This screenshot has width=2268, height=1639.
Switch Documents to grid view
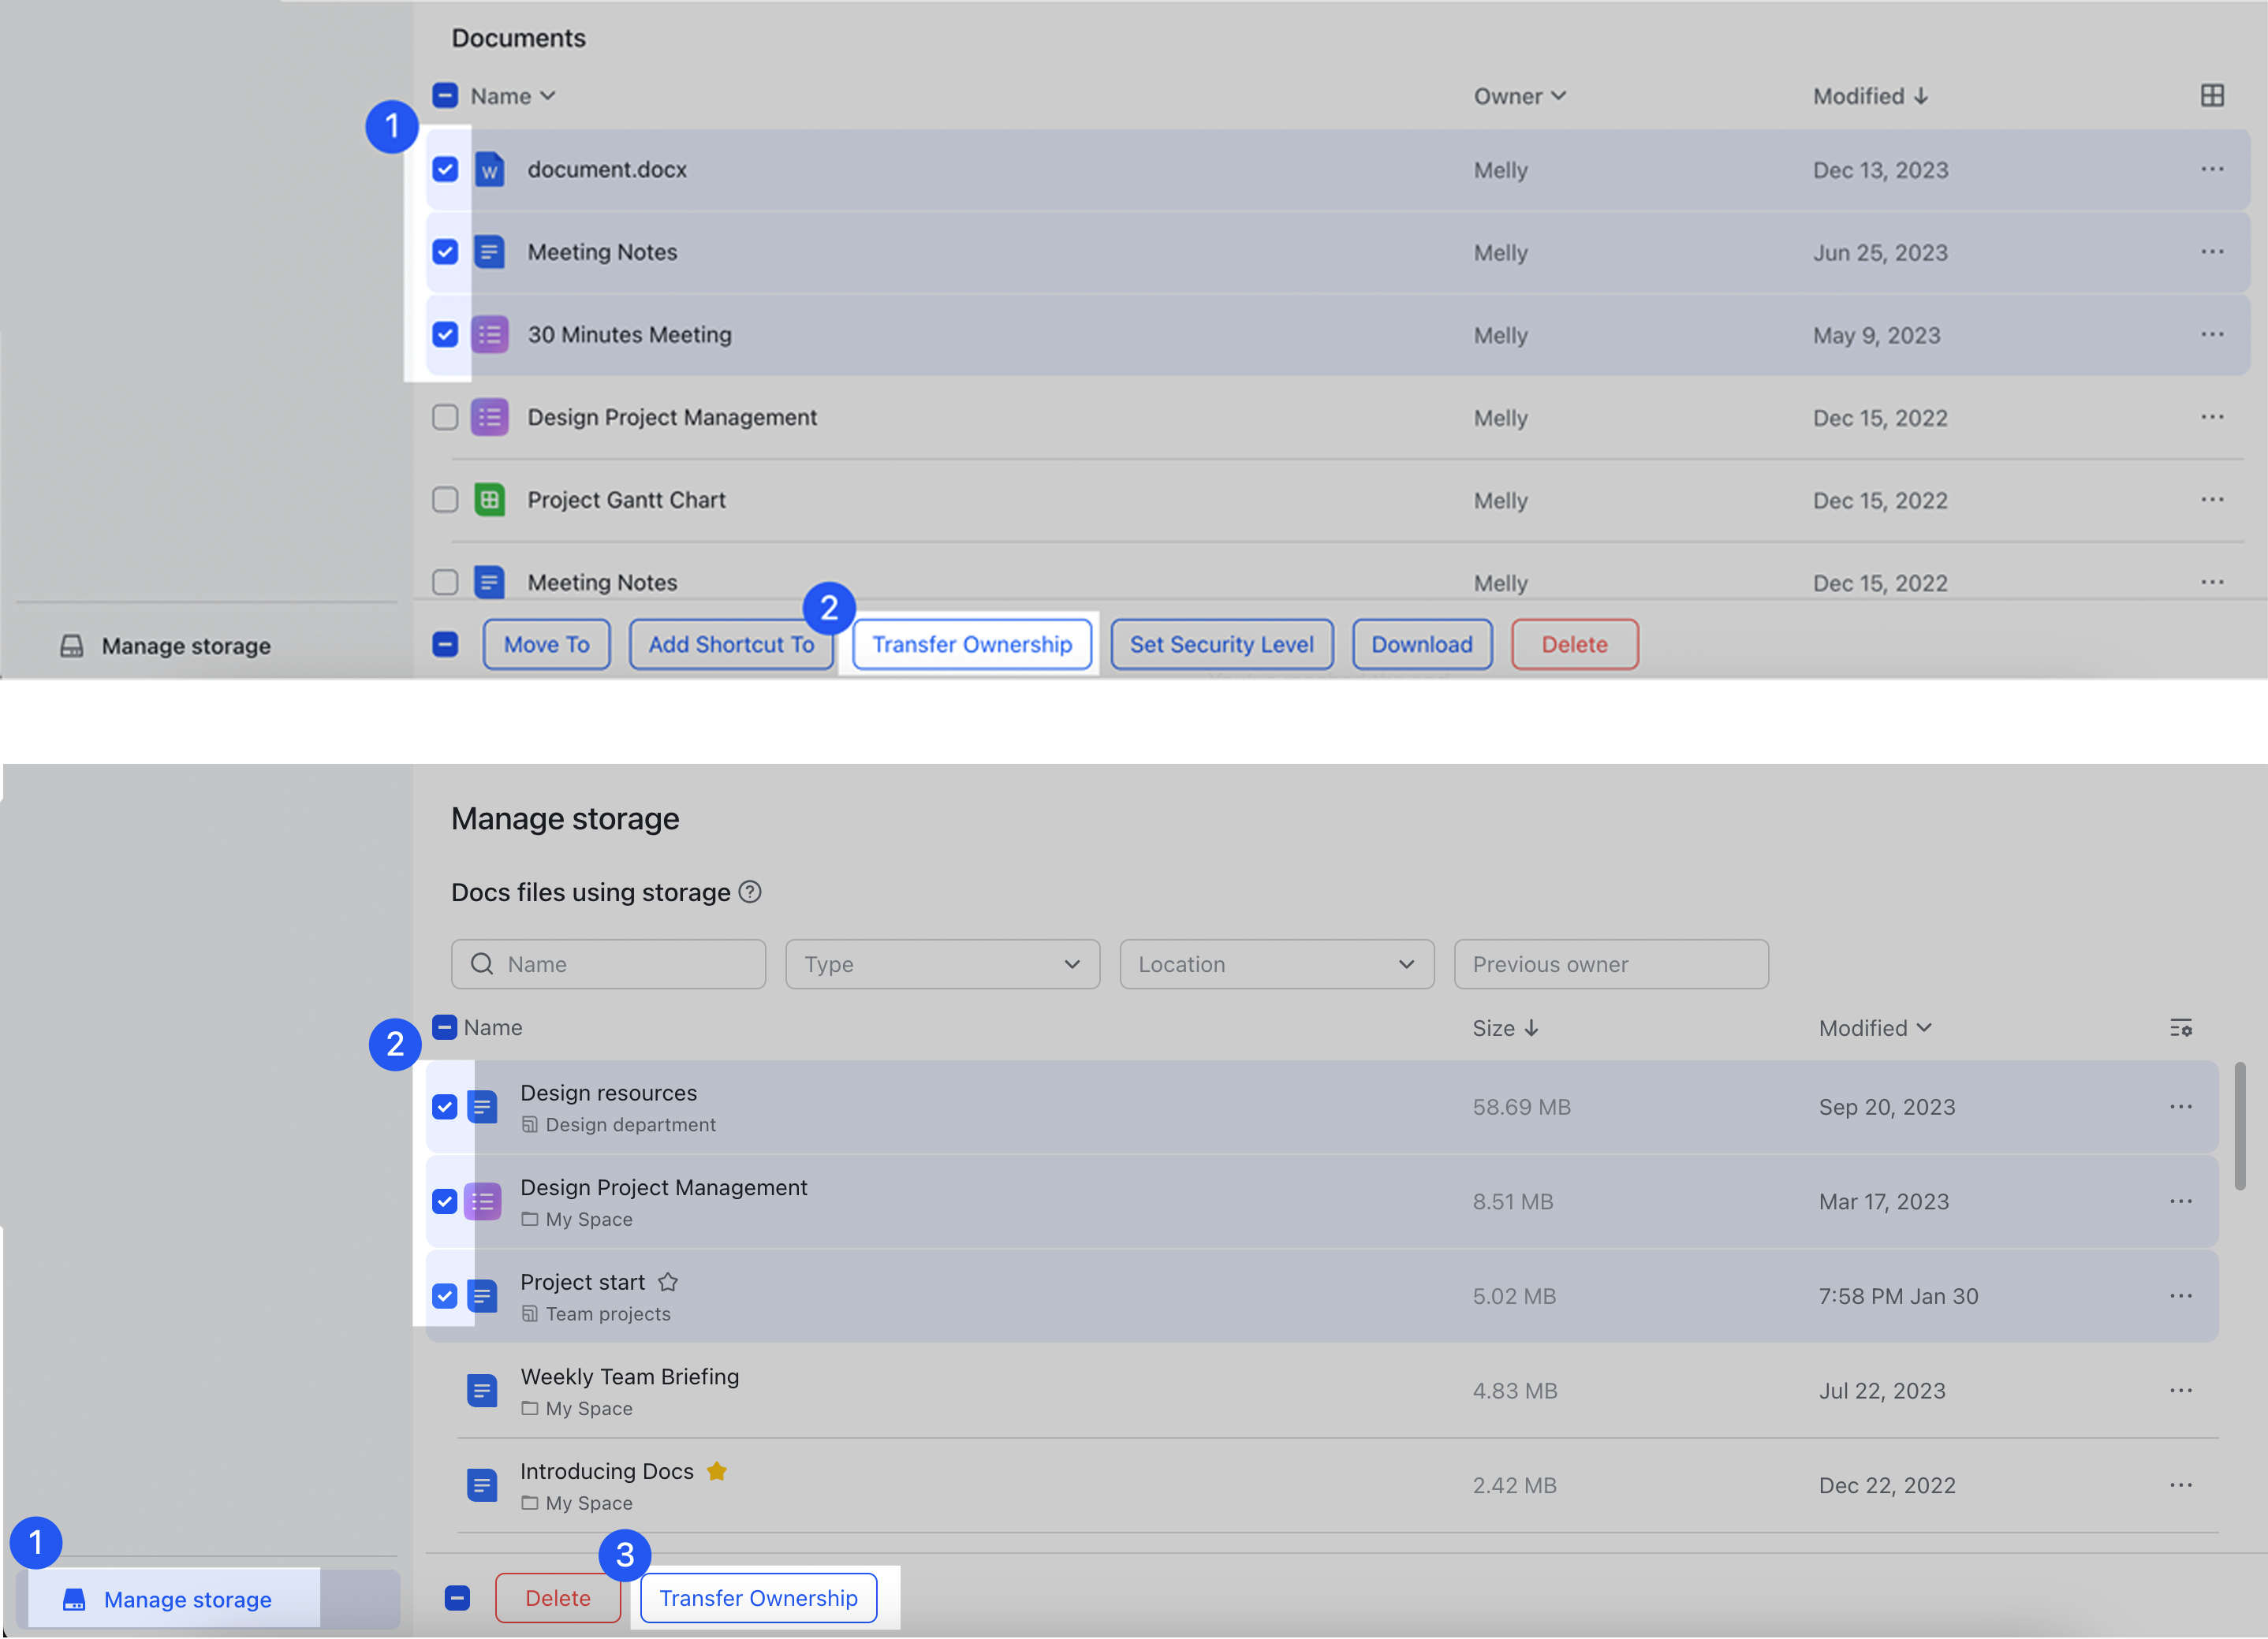click(x=2212, y=95)
